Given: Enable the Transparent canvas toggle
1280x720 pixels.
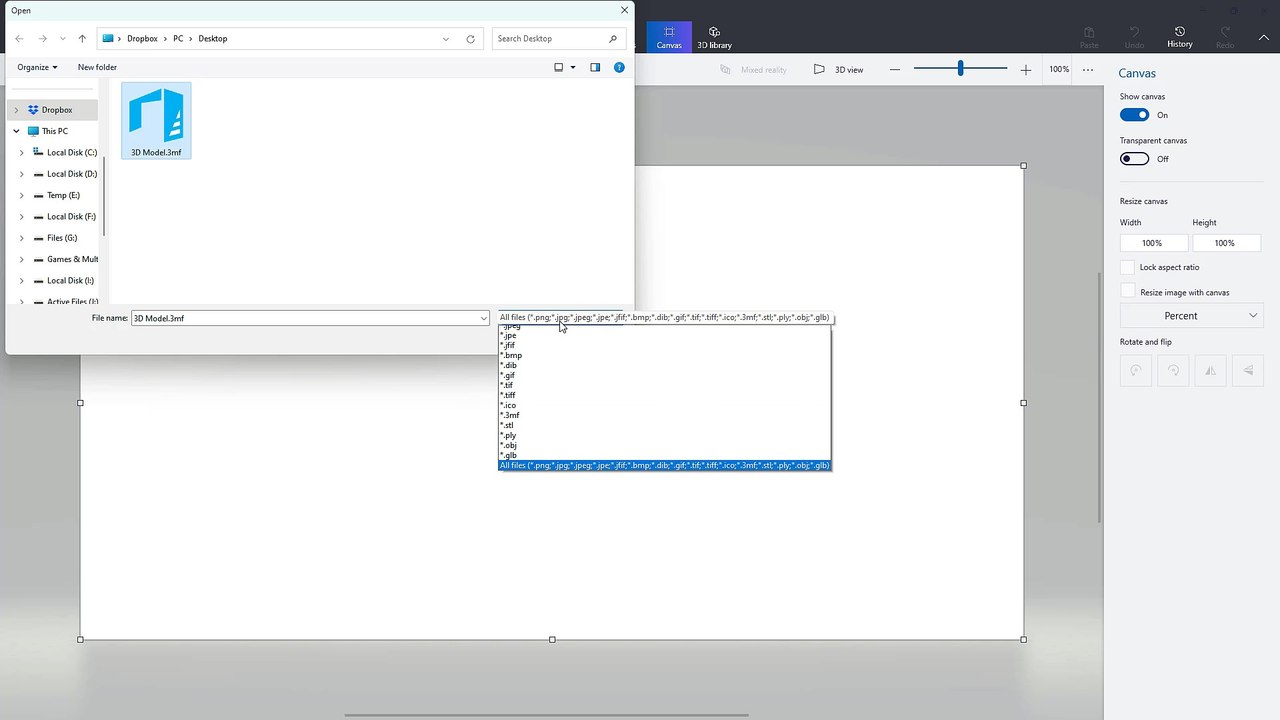Looking at the screenshot, I should click(1135, 159).
